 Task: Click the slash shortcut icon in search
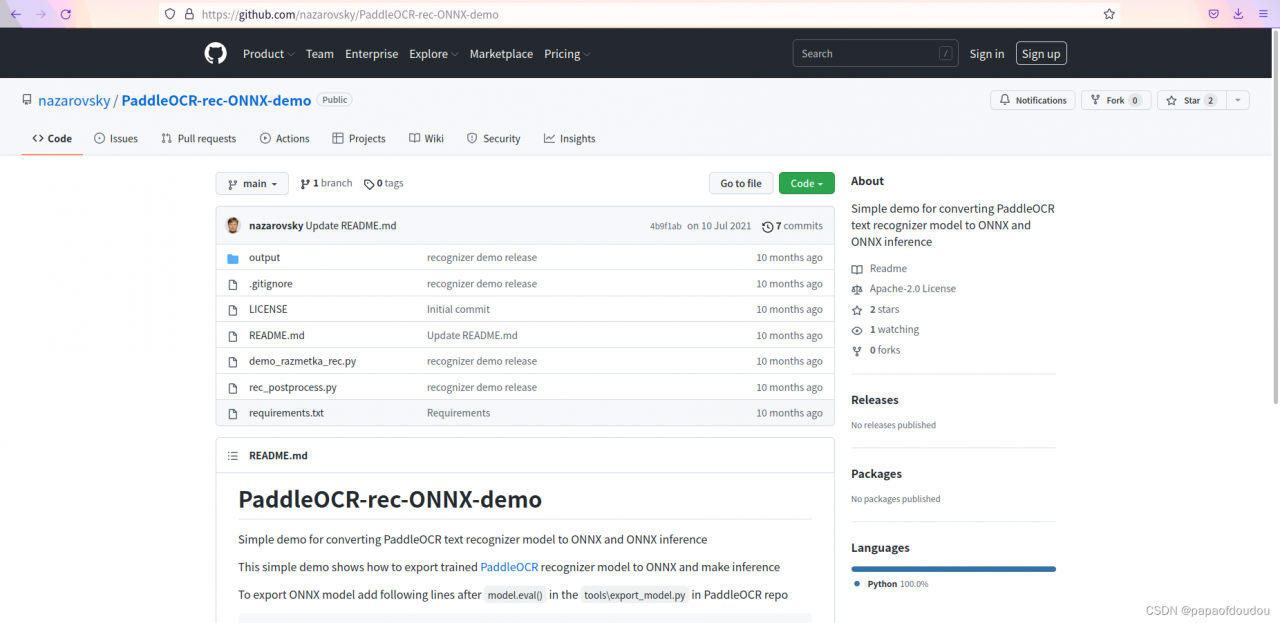945,54
